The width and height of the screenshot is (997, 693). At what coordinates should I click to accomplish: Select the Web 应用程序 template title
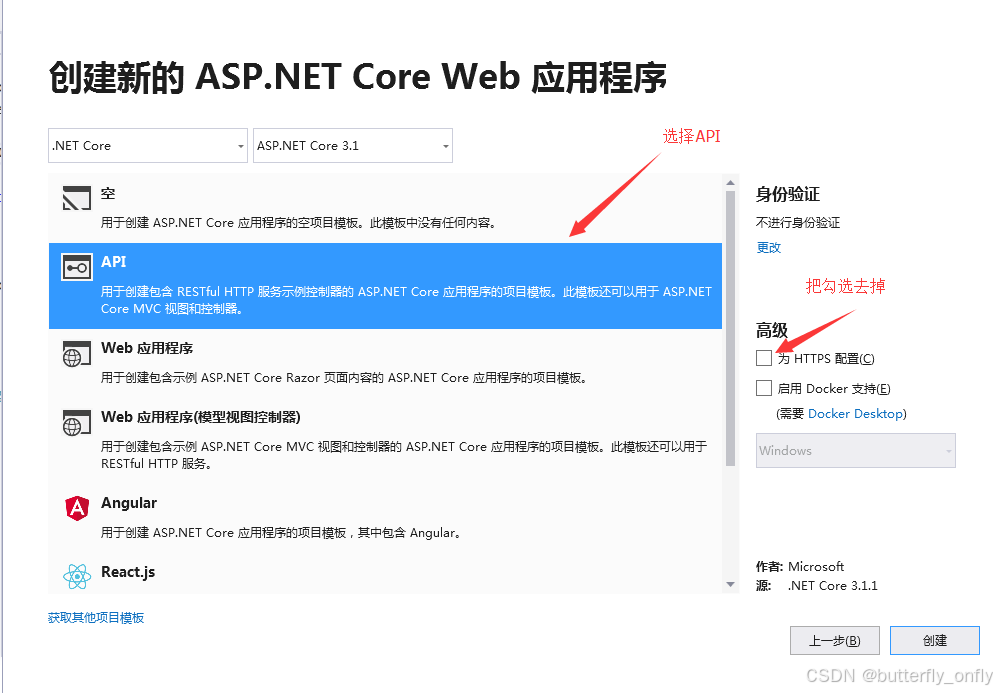coord(147,348)
